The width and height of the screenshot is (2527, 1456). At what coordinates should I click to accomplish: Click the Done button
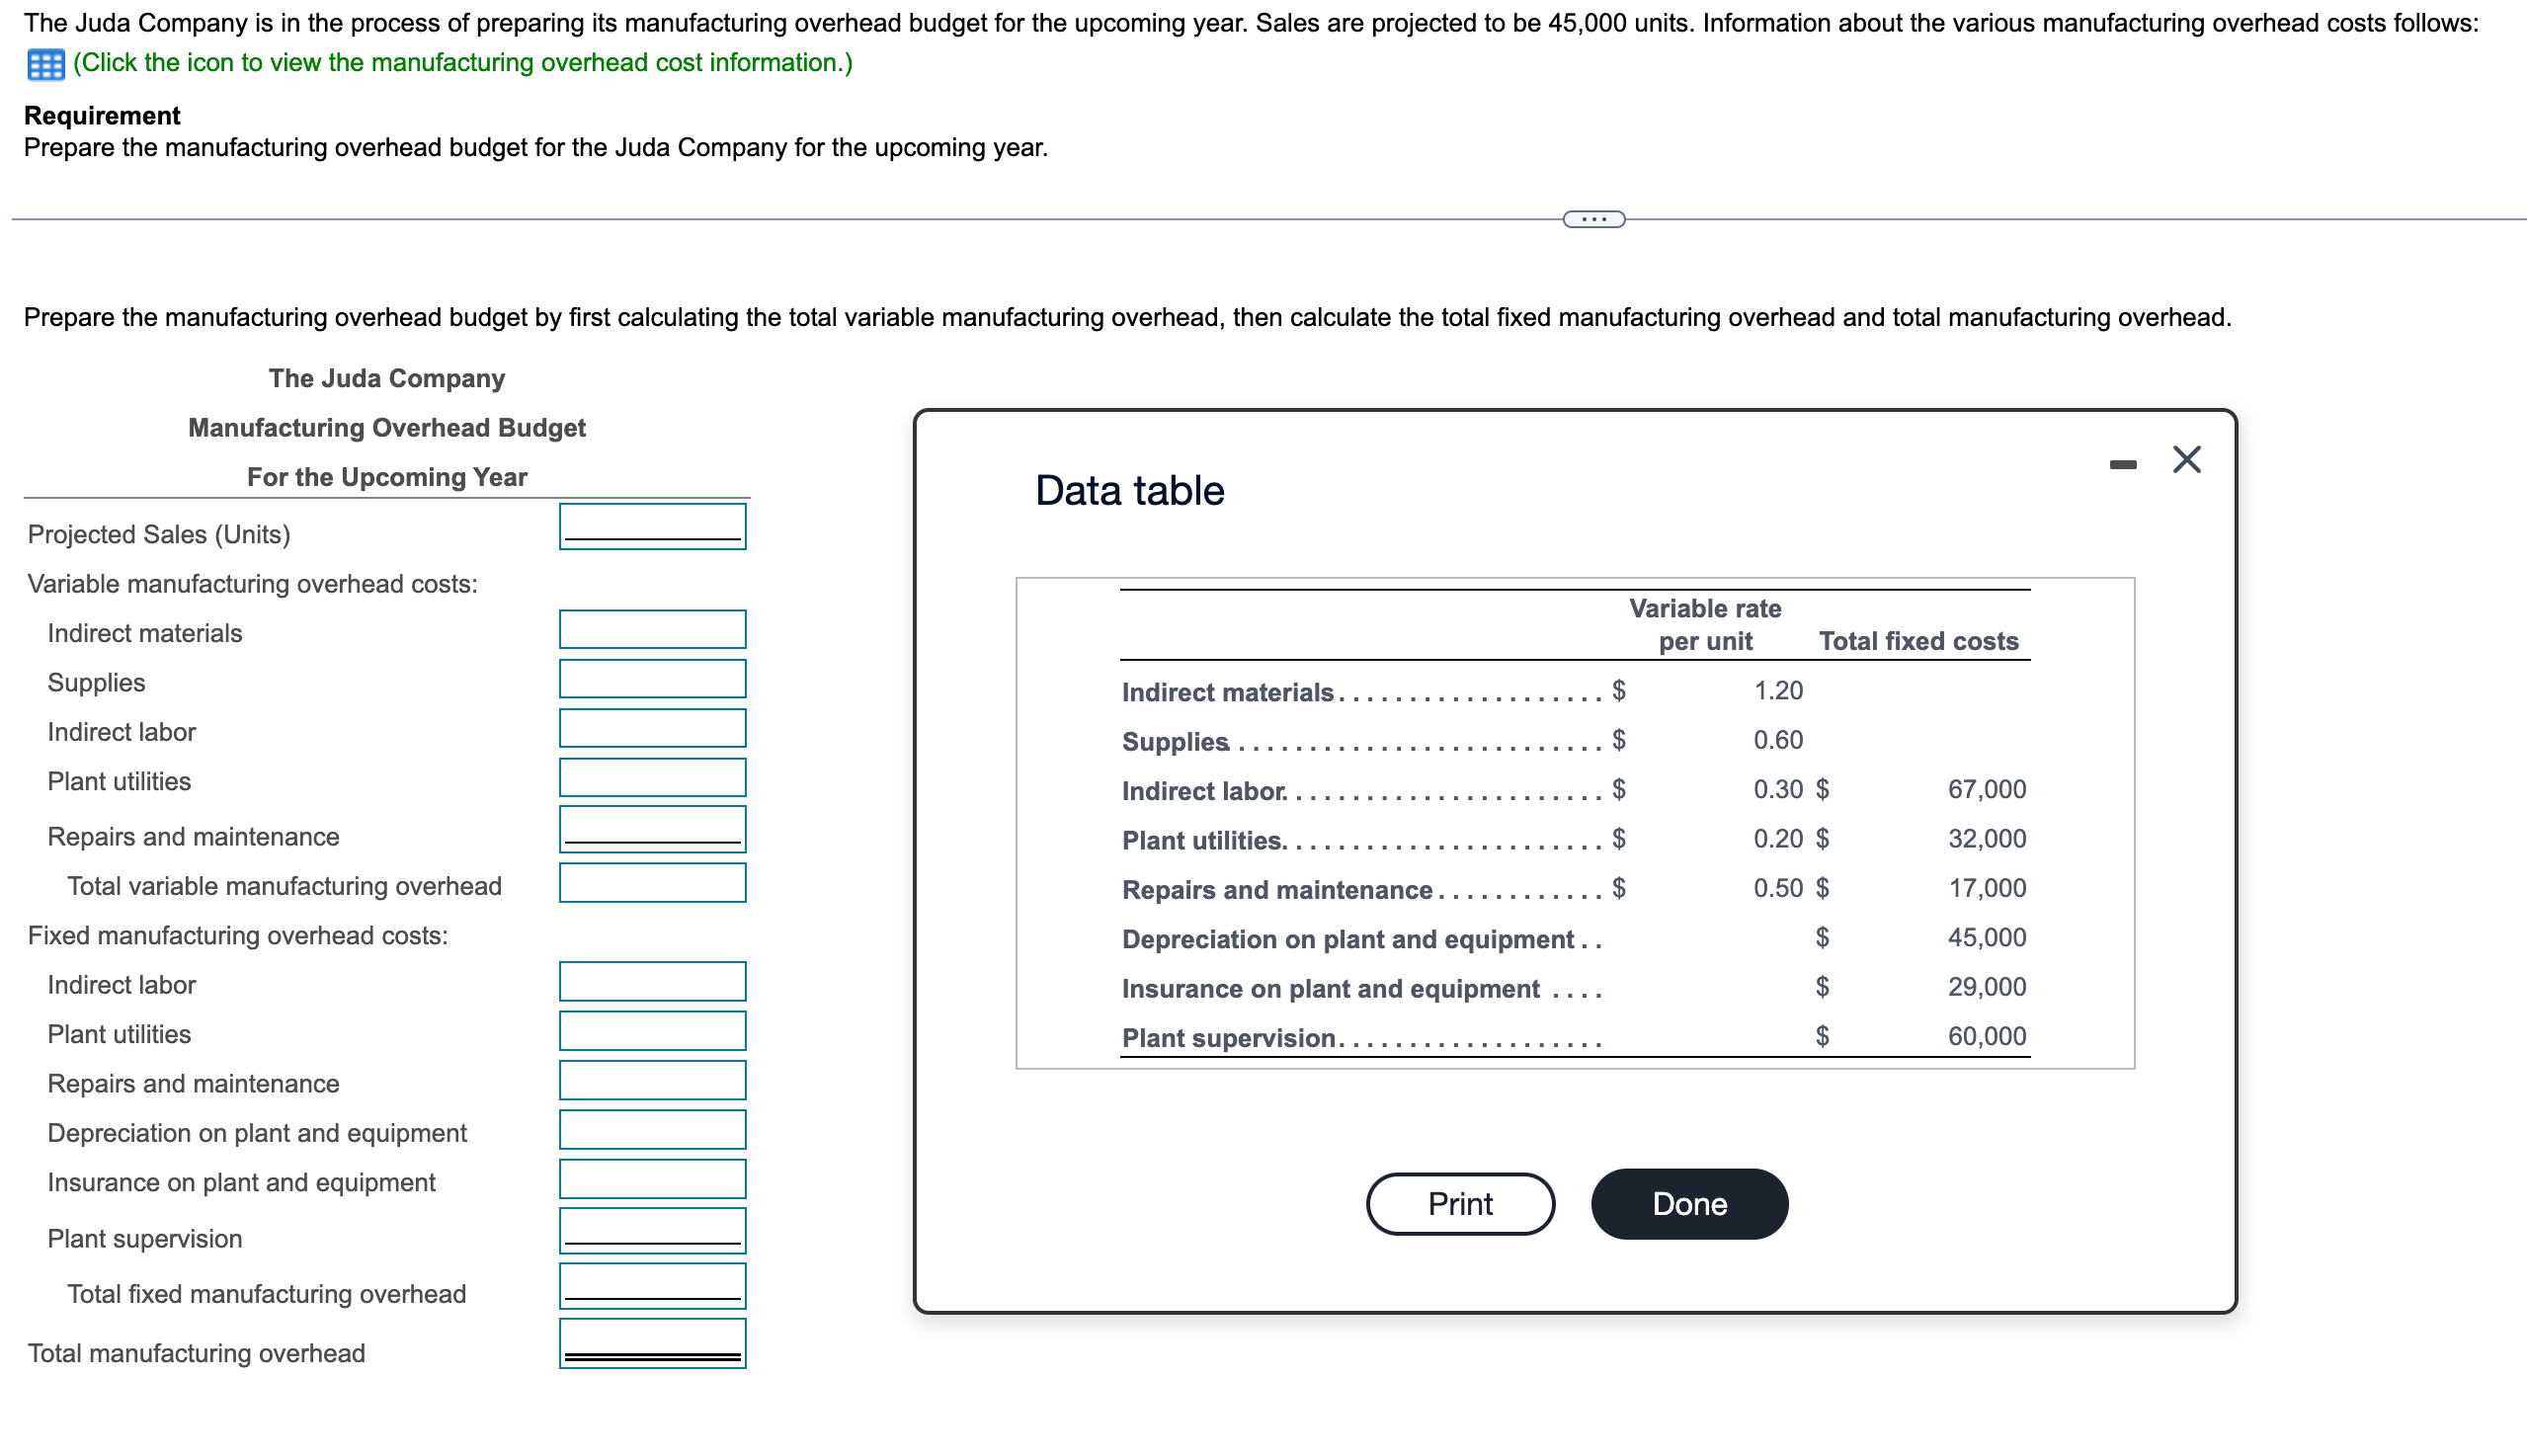tap(1688, 1203)
